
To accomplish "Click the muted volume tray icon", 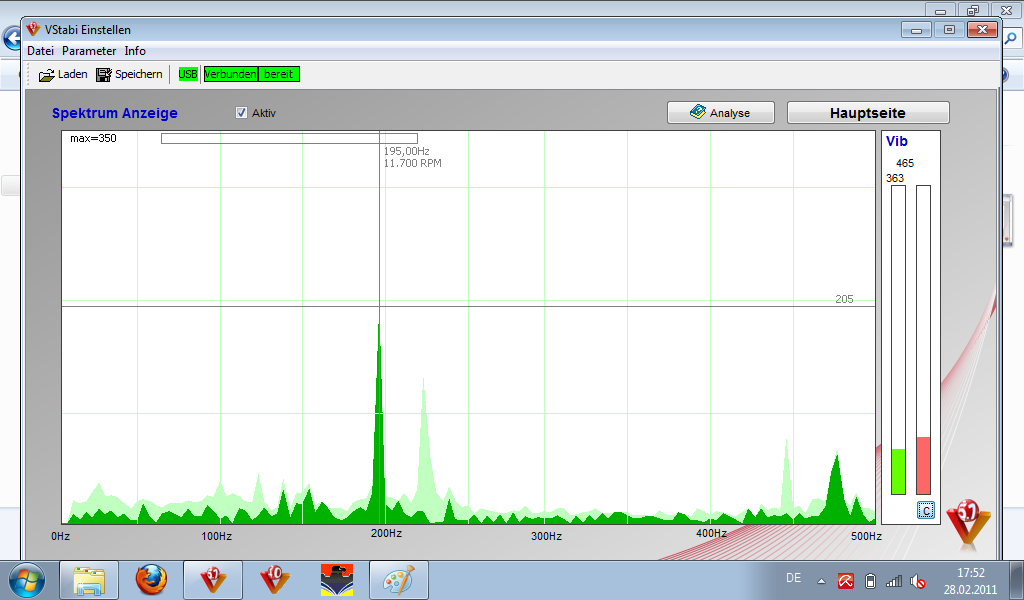I will [x=917, y=581].
